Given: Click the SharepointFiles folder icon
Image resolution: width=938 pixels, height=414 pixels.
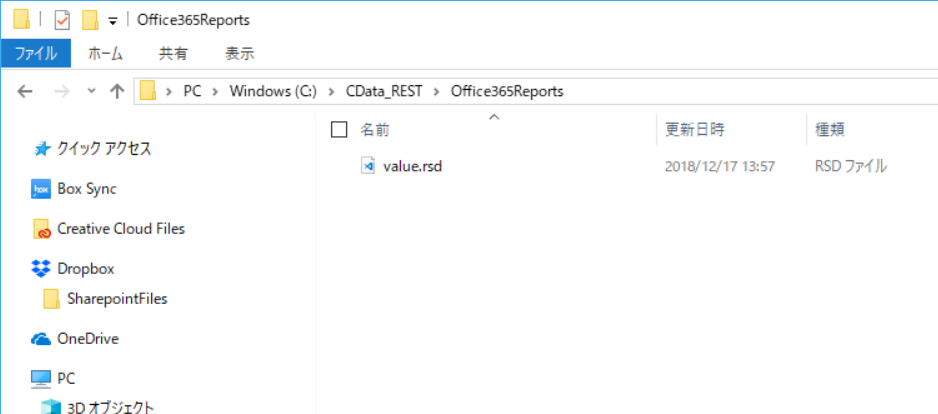Looking at the screenshot, I should coord(51,299).
